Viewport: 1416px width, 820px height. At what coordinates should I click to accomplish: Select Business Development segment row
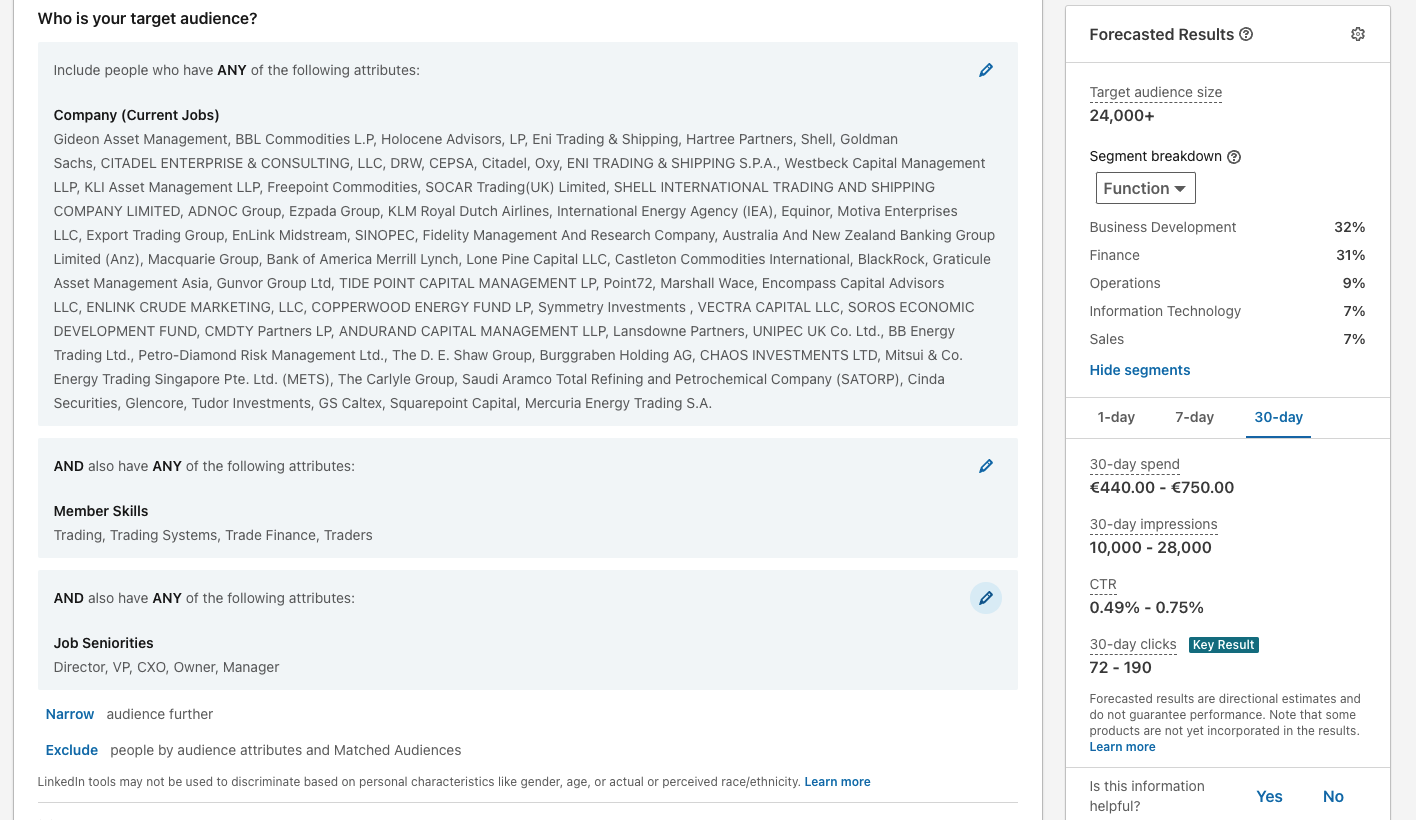1227,227
